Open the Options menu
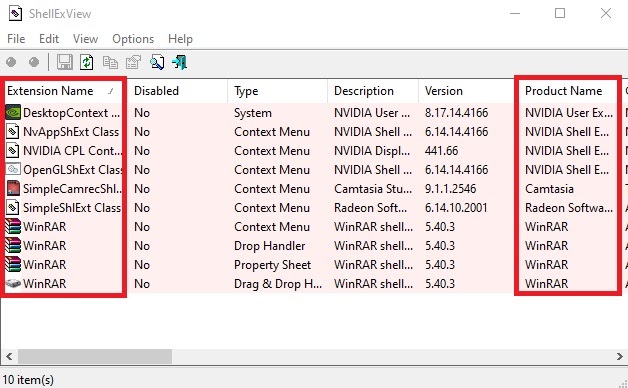 point(133,39)
